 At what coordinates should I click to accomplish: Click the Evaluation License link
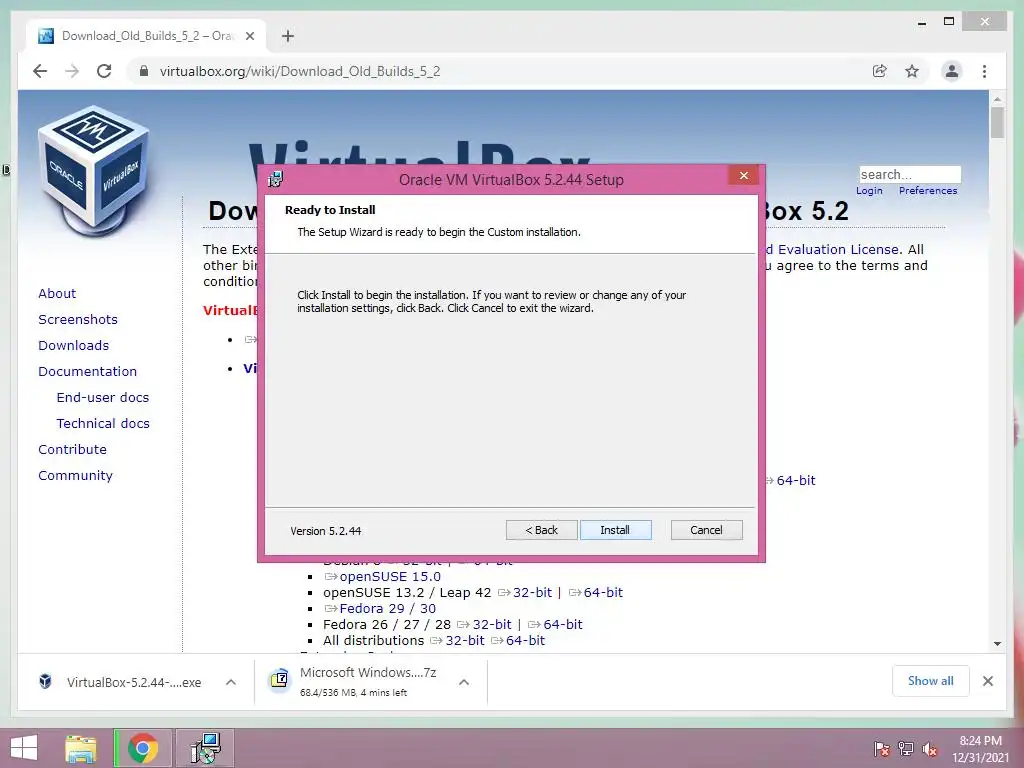[x=839, y=249]
